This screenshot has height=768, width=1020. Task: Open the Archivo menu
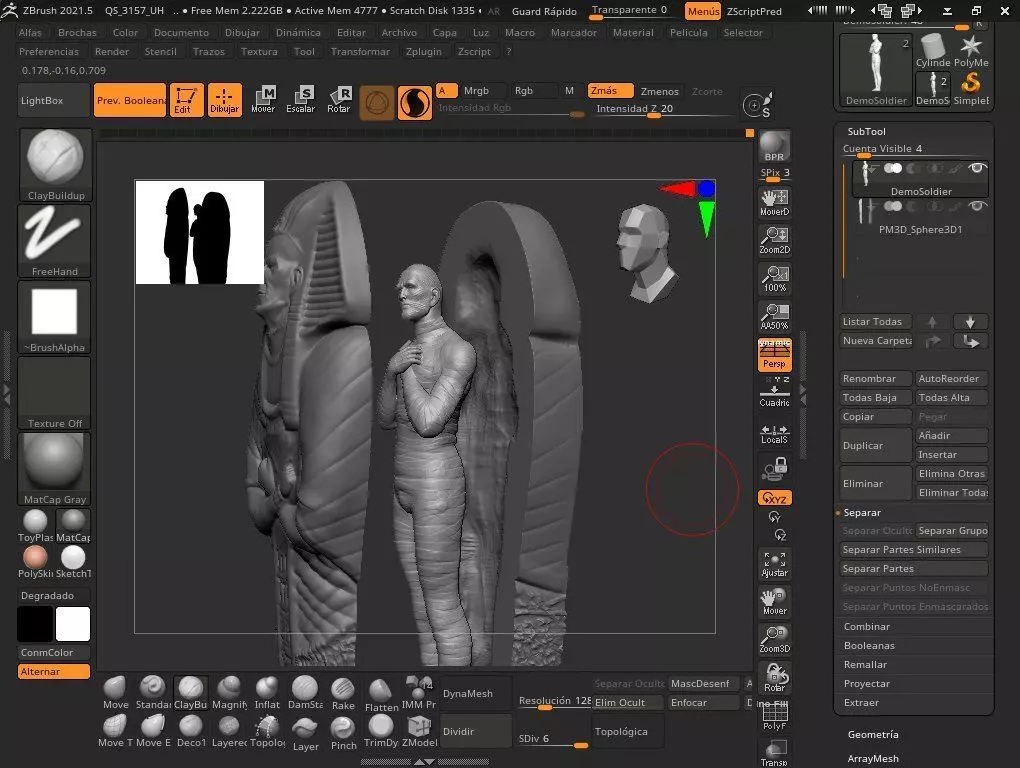pyautogui.click(x=399, y=33)
